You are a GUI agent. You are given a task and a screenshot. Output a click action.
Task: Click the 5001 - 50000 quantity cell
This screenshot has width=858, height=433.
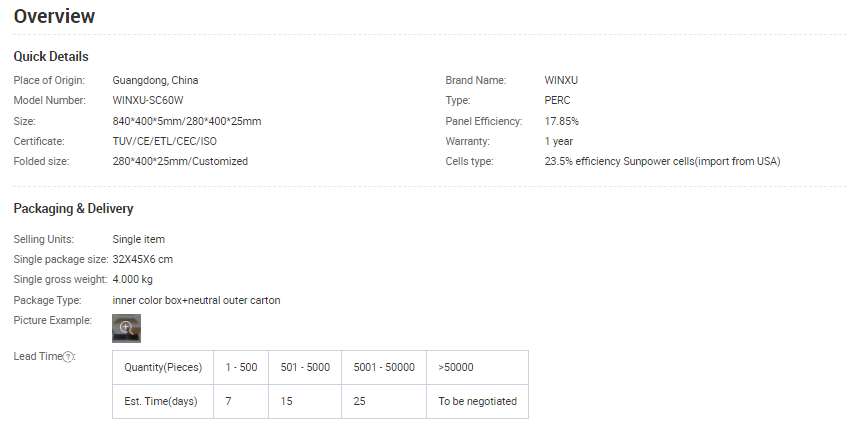click(x=384, y=367)
